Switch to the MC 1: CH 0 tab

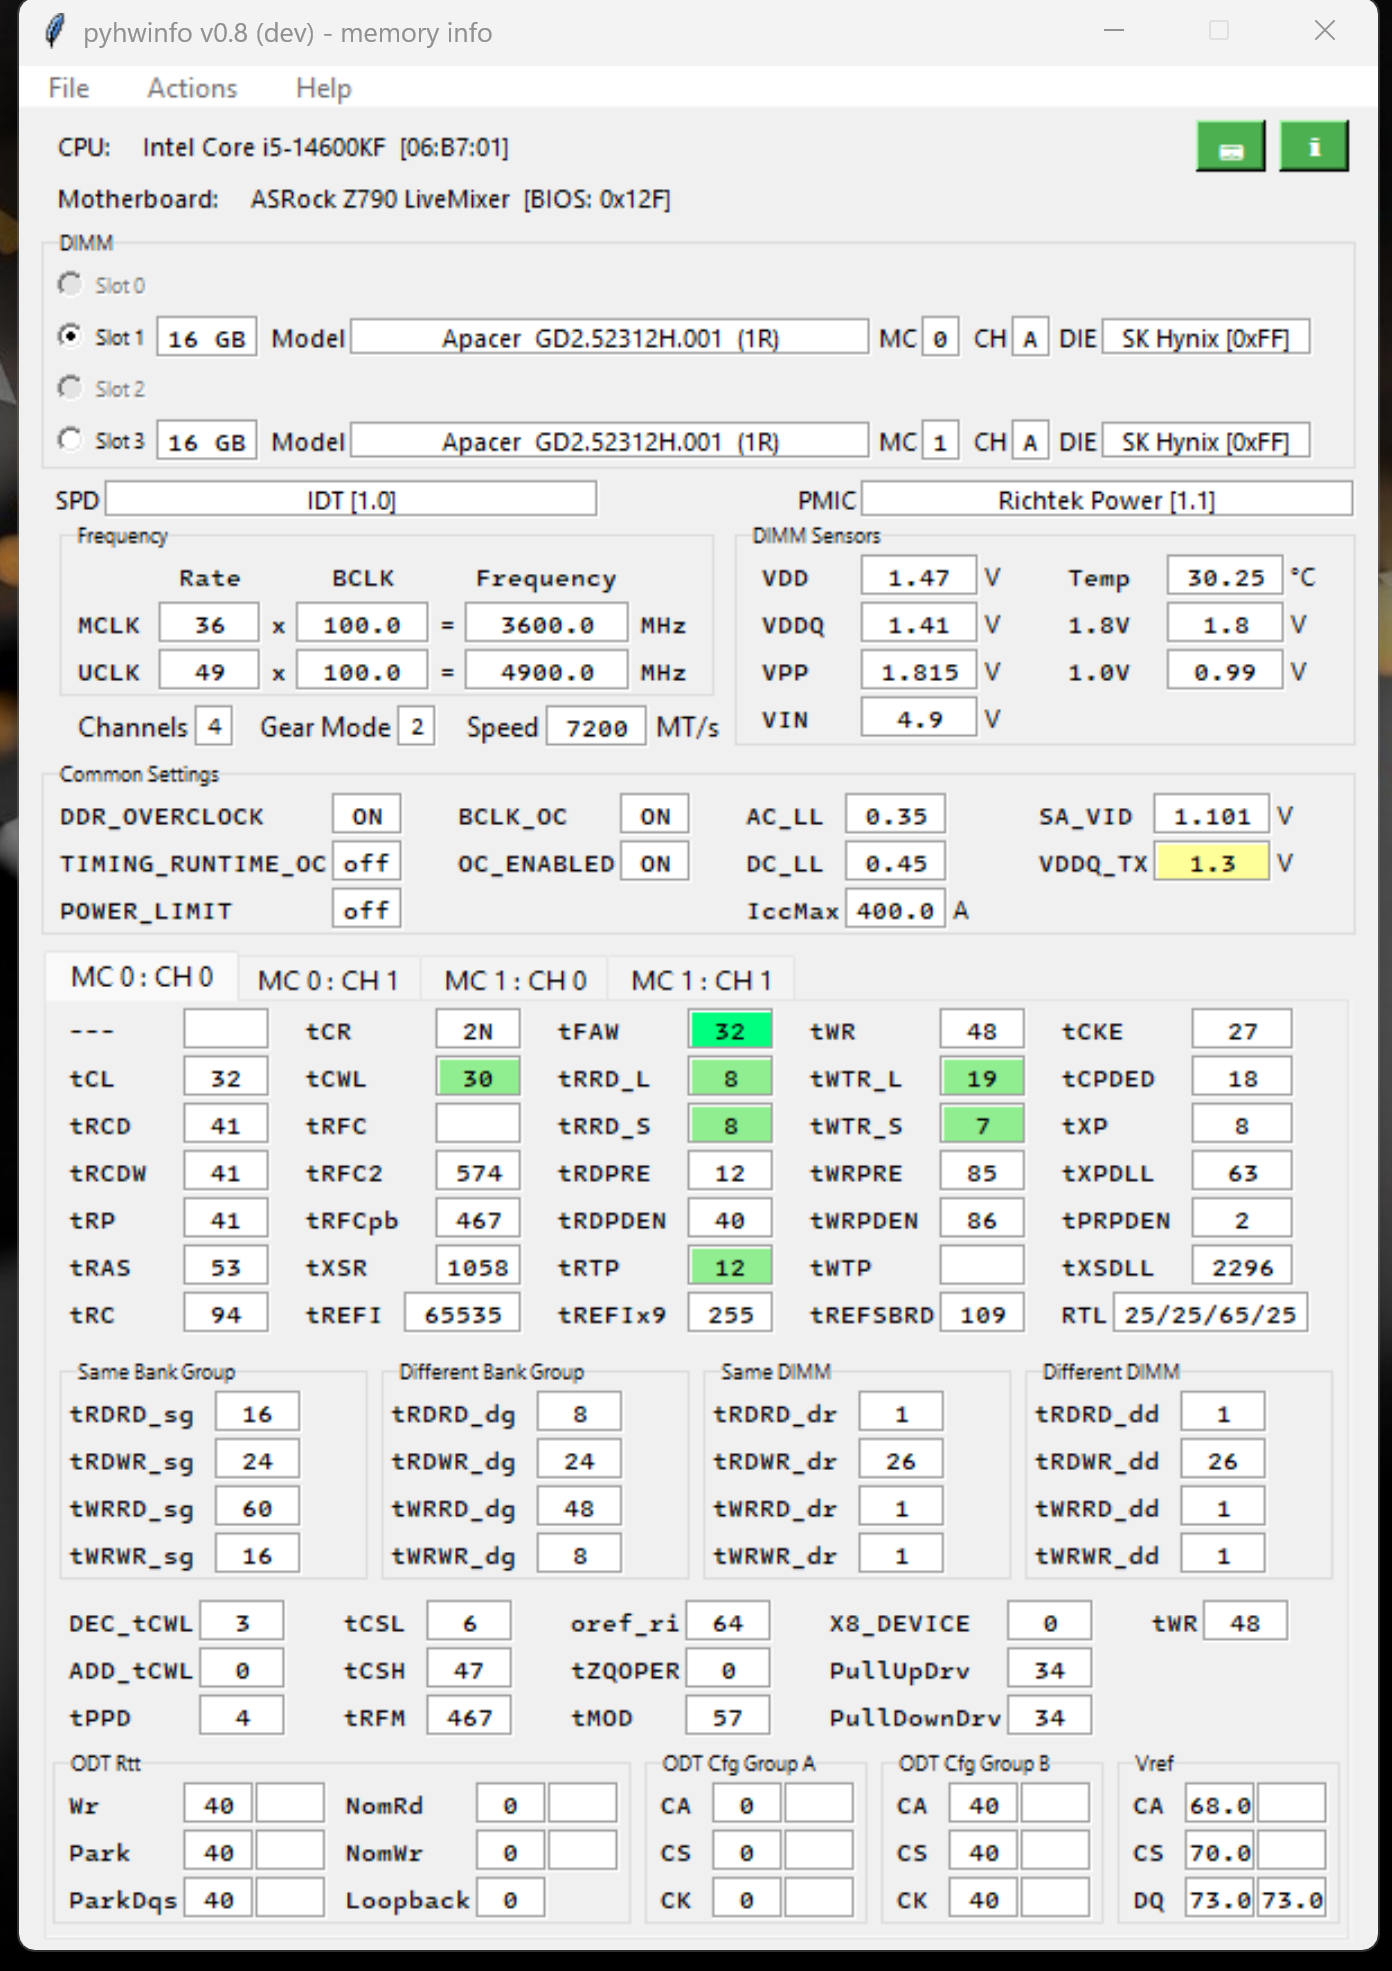point(515,980)
